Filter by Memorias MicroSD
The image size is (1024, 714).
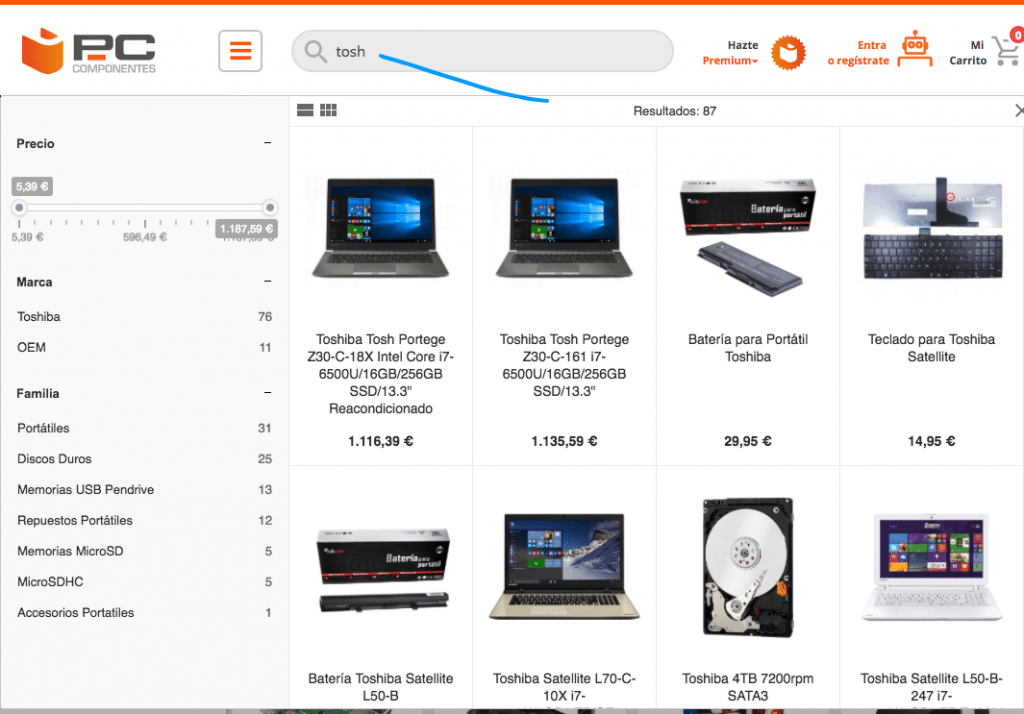(x=144, y=551)
